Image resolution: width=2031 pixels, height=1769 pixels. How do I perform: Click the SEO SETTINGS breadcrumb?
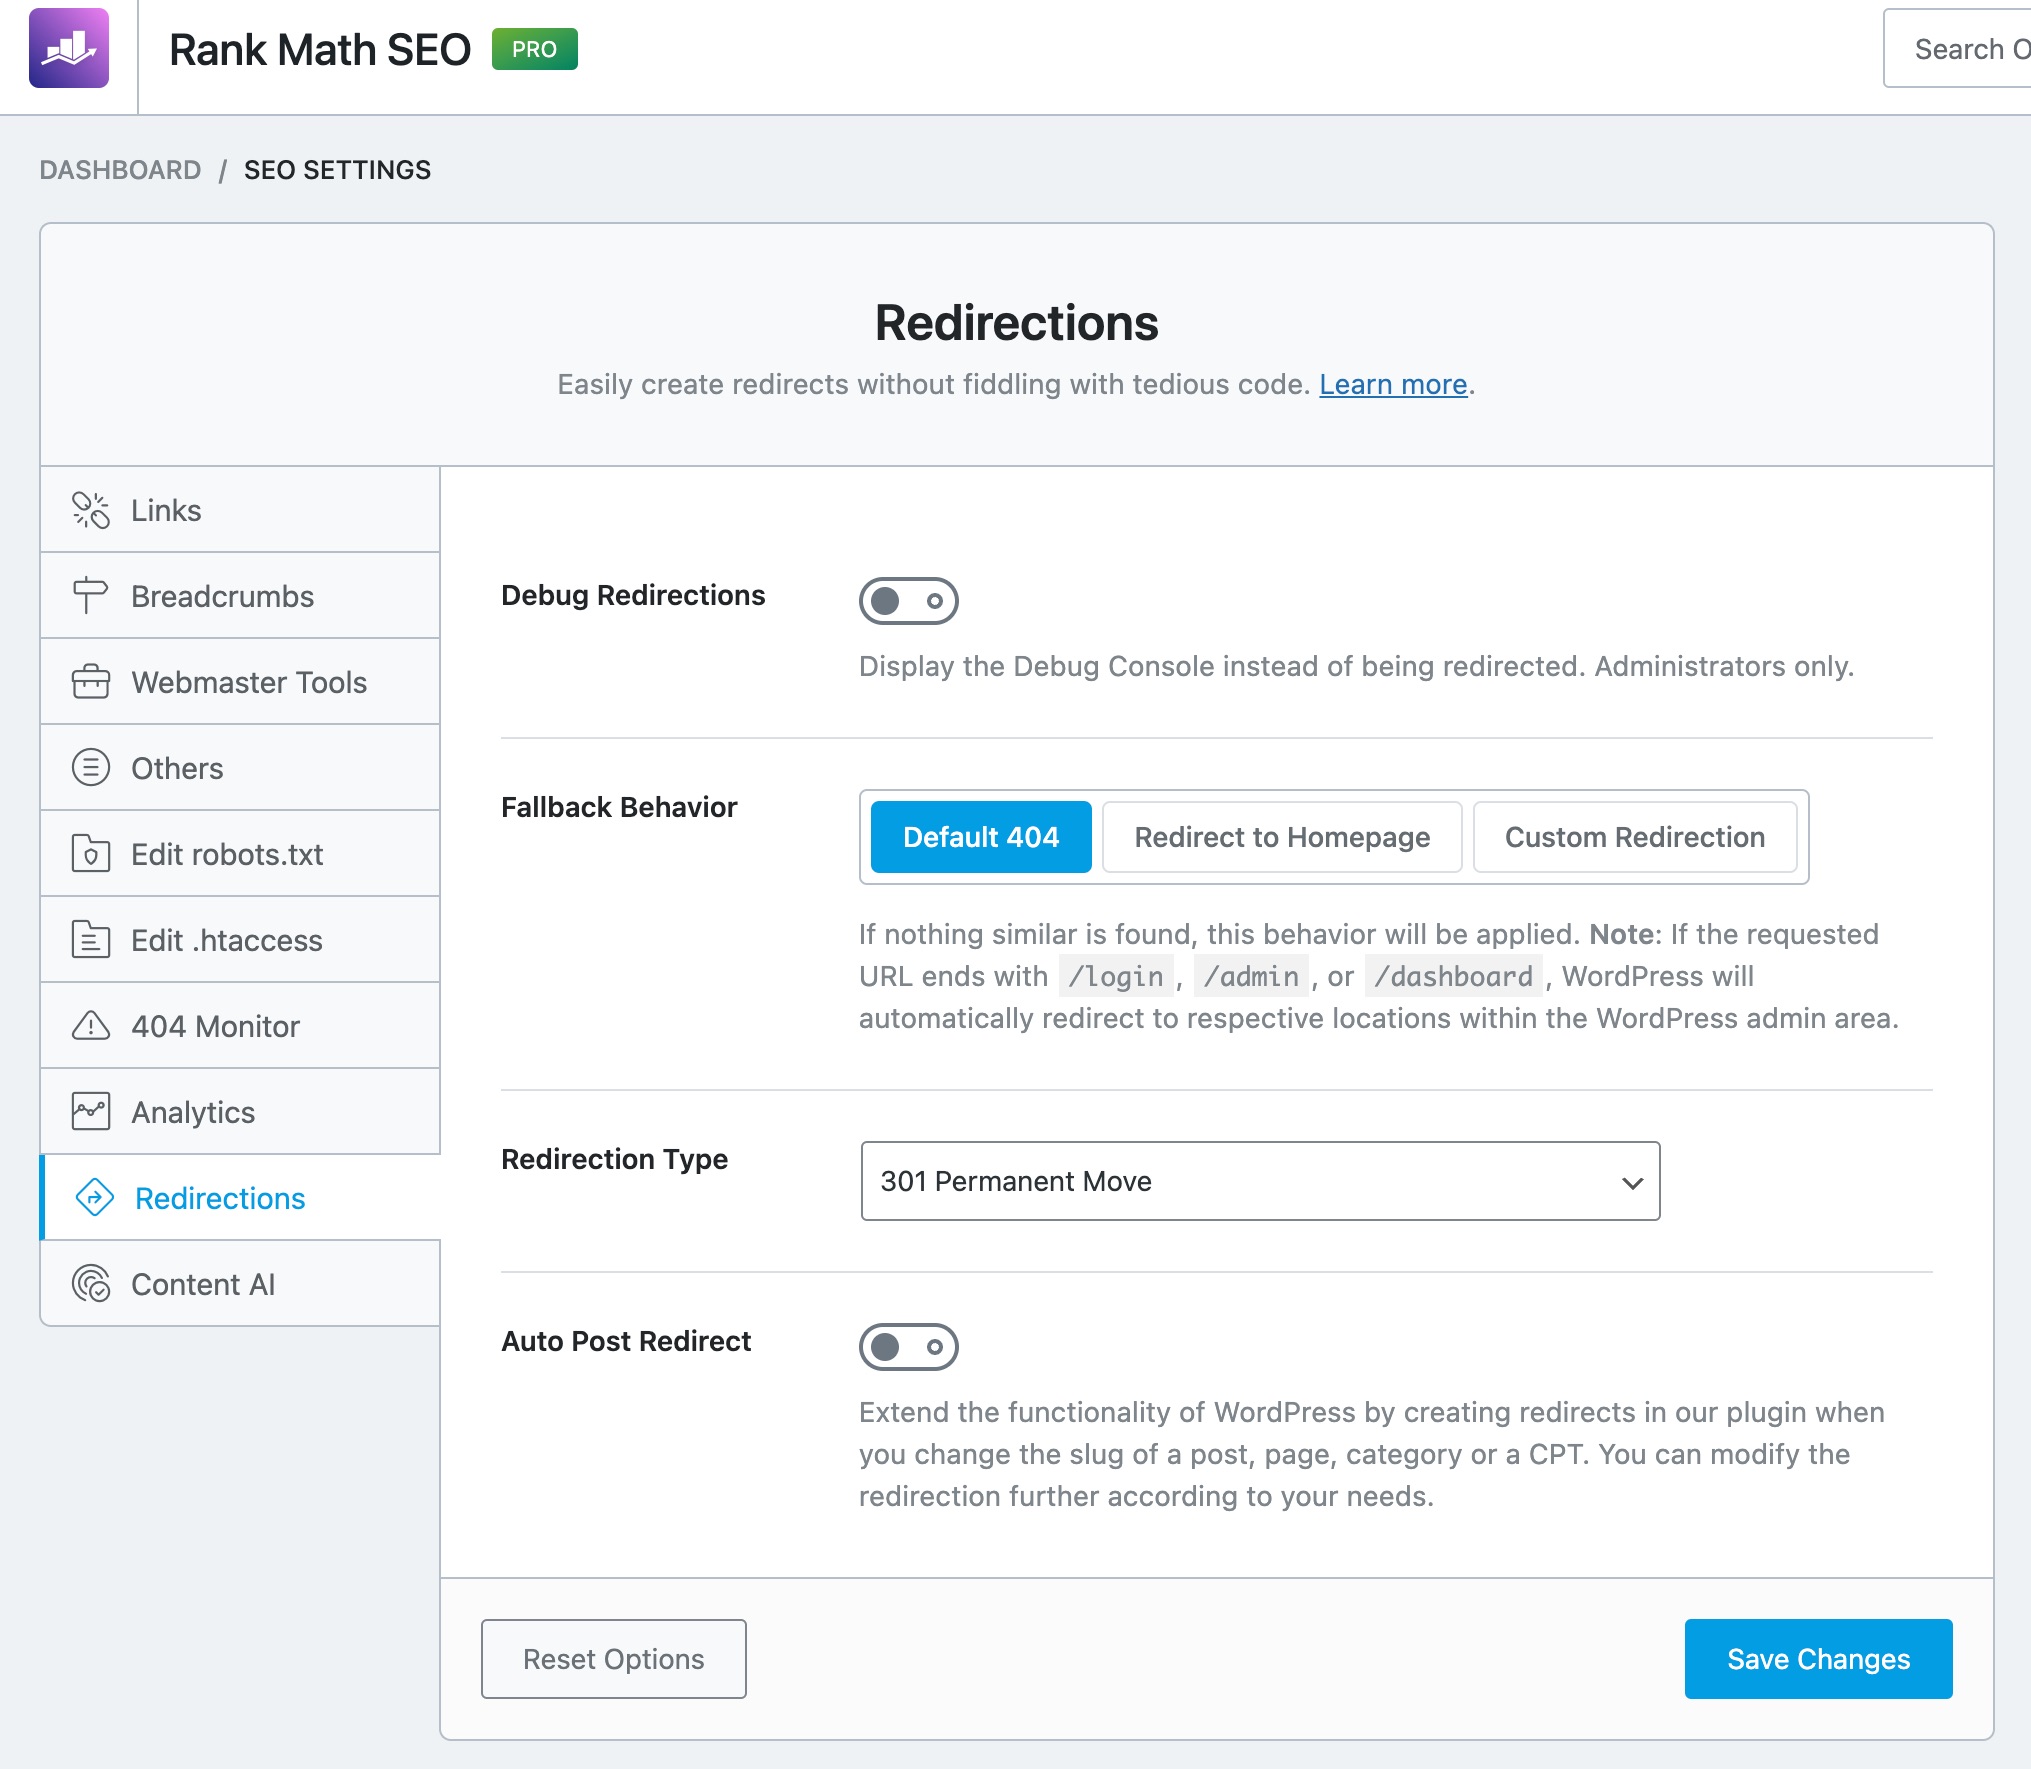pos(337,170)
